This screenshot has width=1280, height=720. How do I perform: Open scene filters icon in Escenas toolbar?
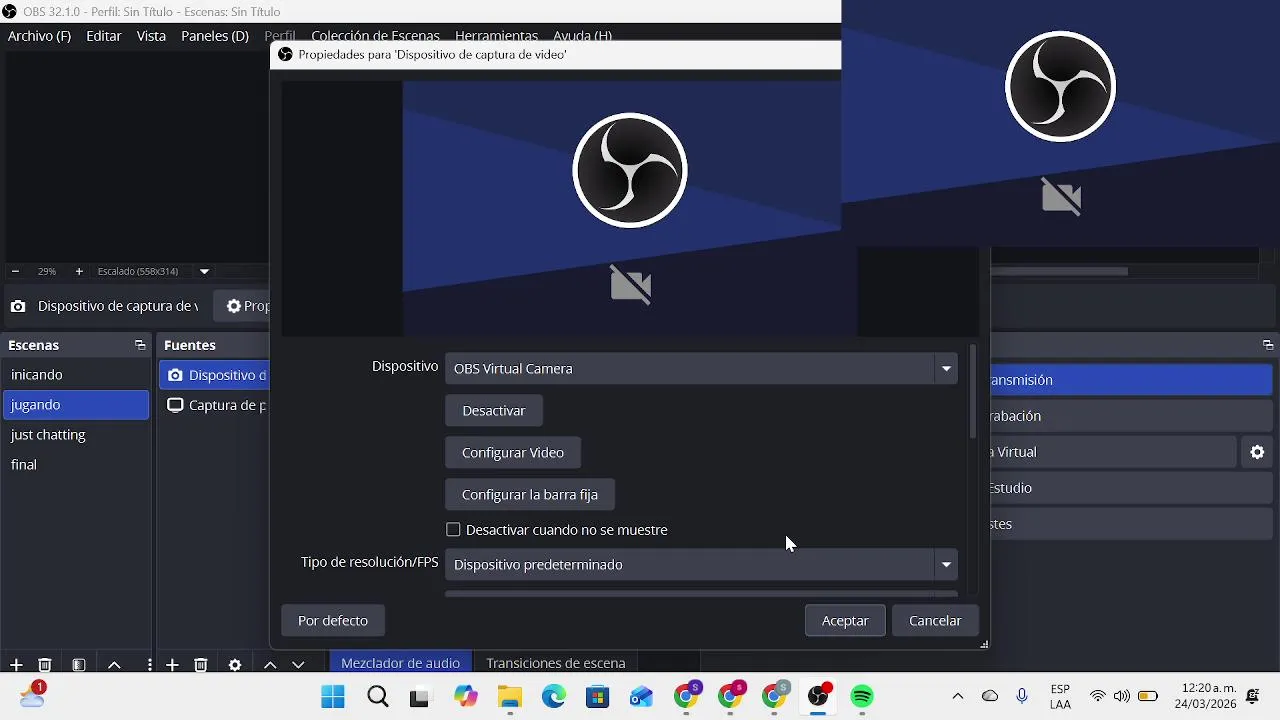[x=79, y=665]
